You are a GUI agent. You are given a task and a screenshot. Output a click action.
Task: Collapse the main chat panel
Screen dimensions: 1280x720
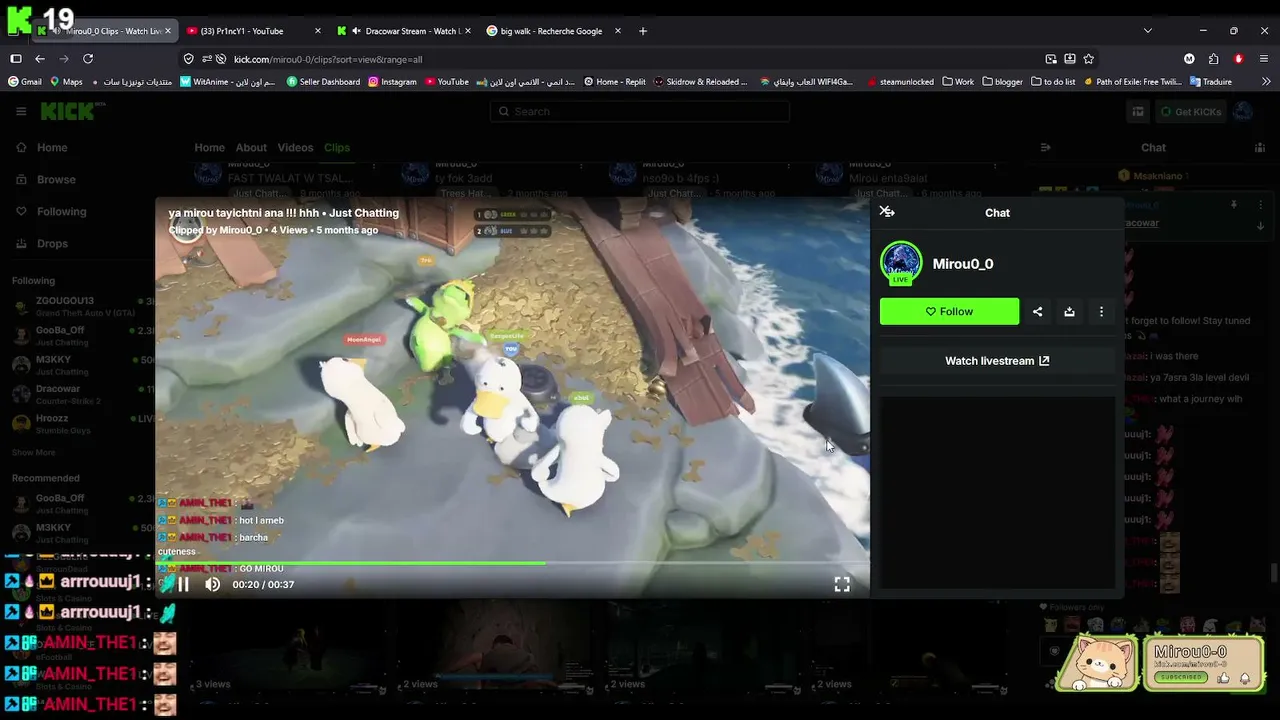pos(1045,147)
